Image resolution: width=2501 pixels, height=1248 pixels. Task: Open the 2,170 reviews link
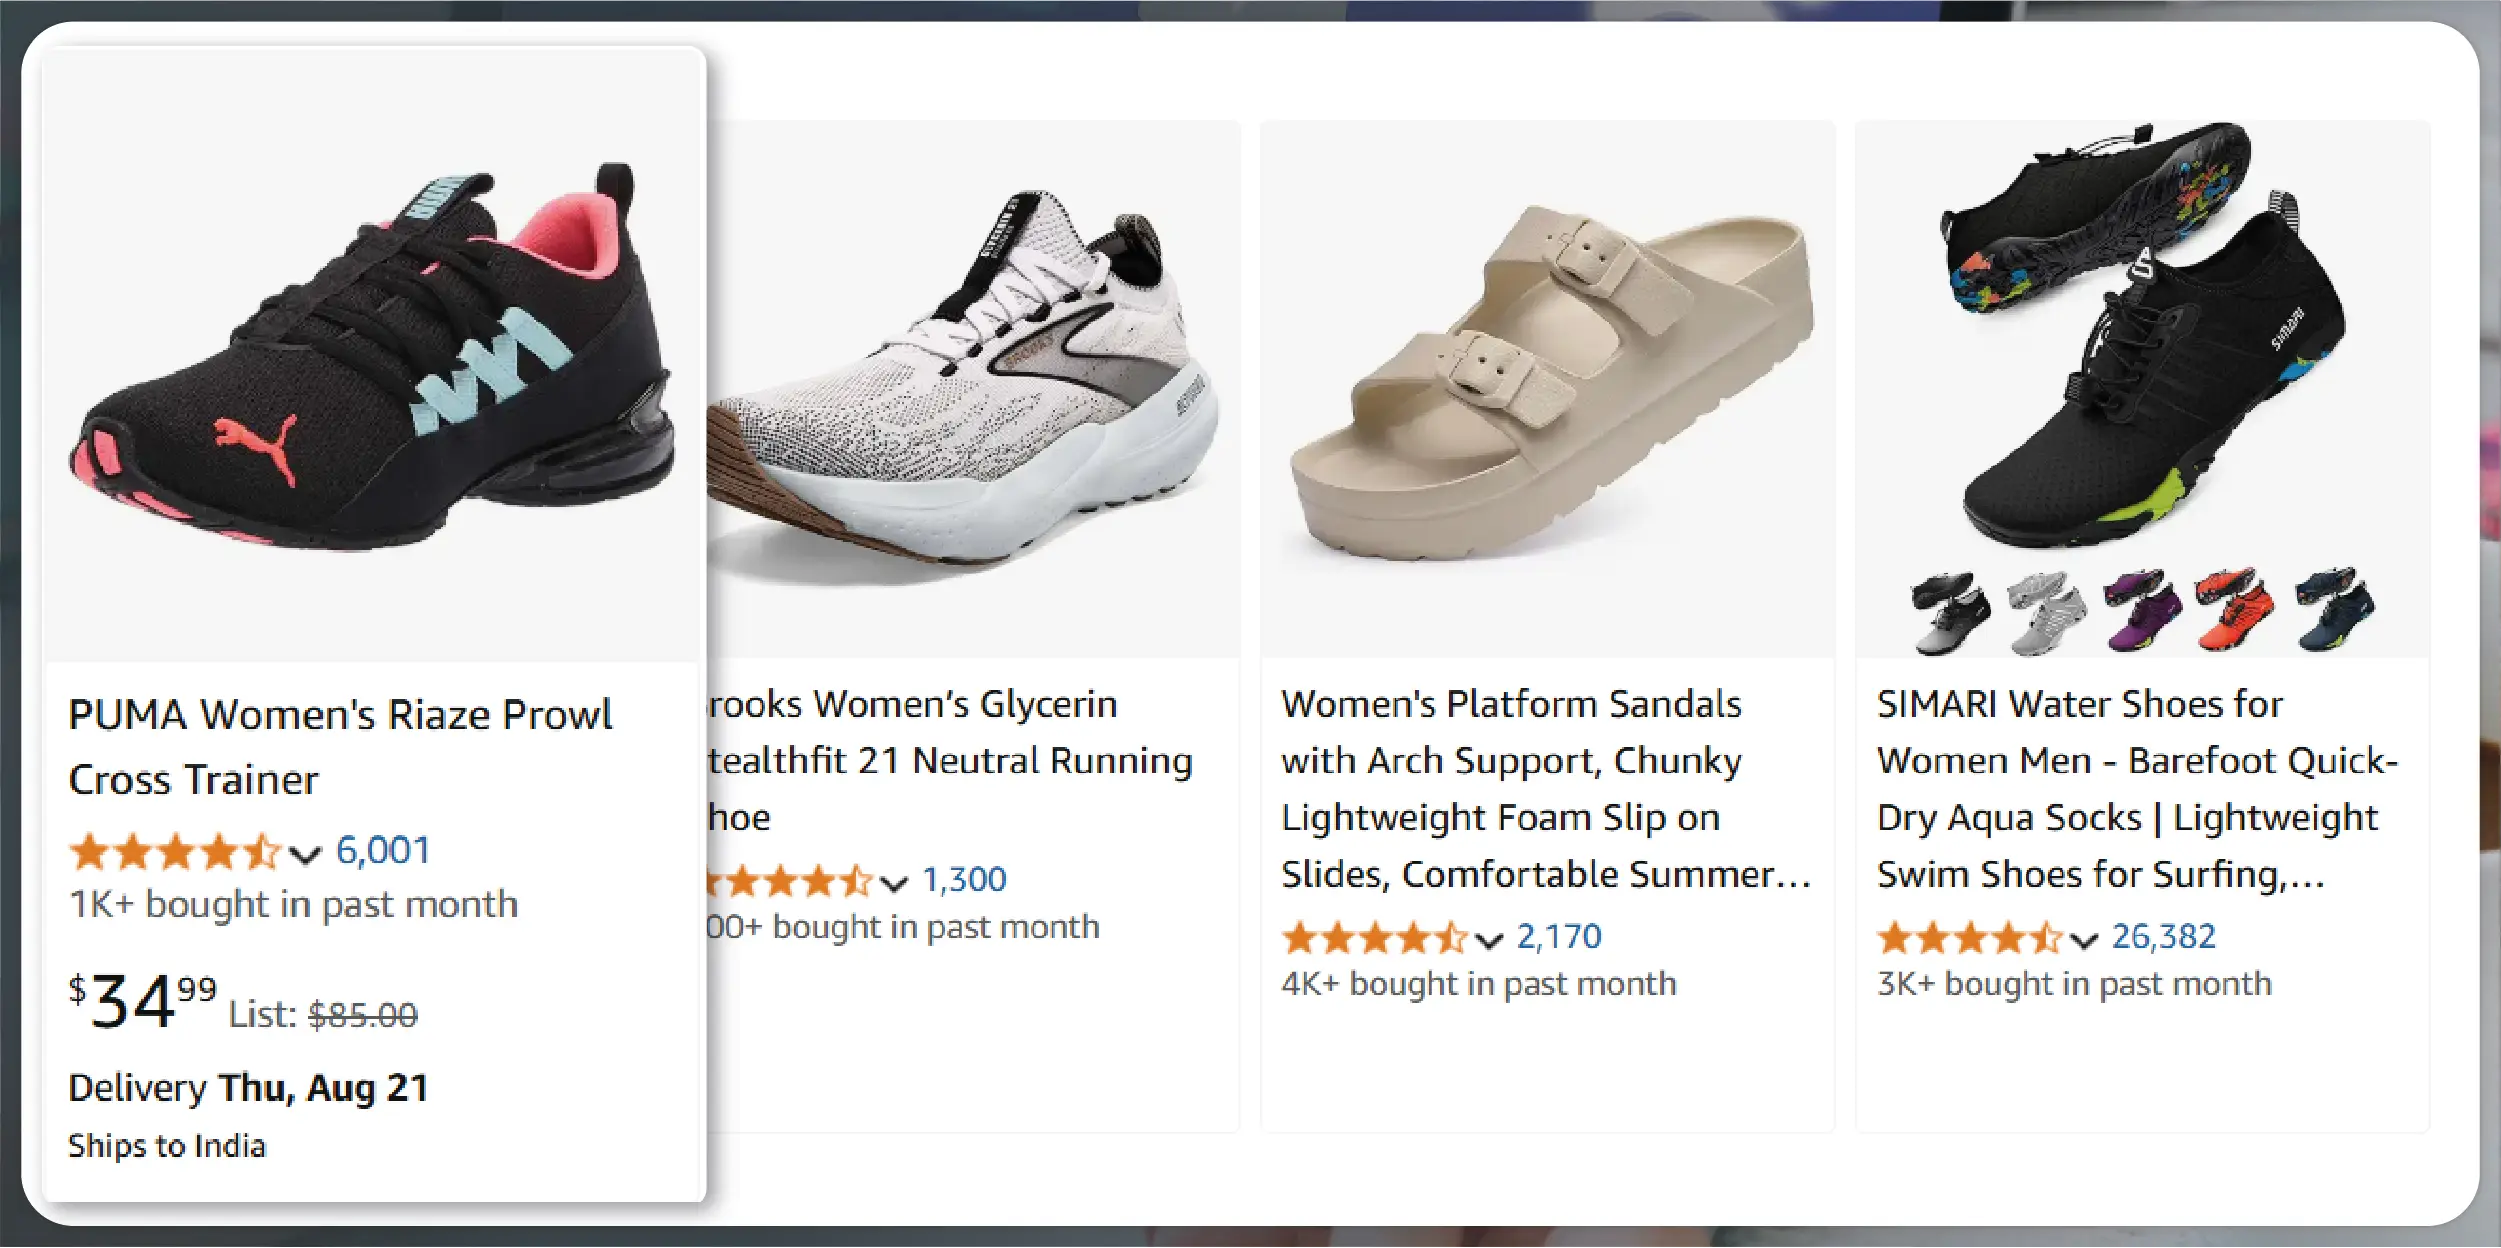1559,936
